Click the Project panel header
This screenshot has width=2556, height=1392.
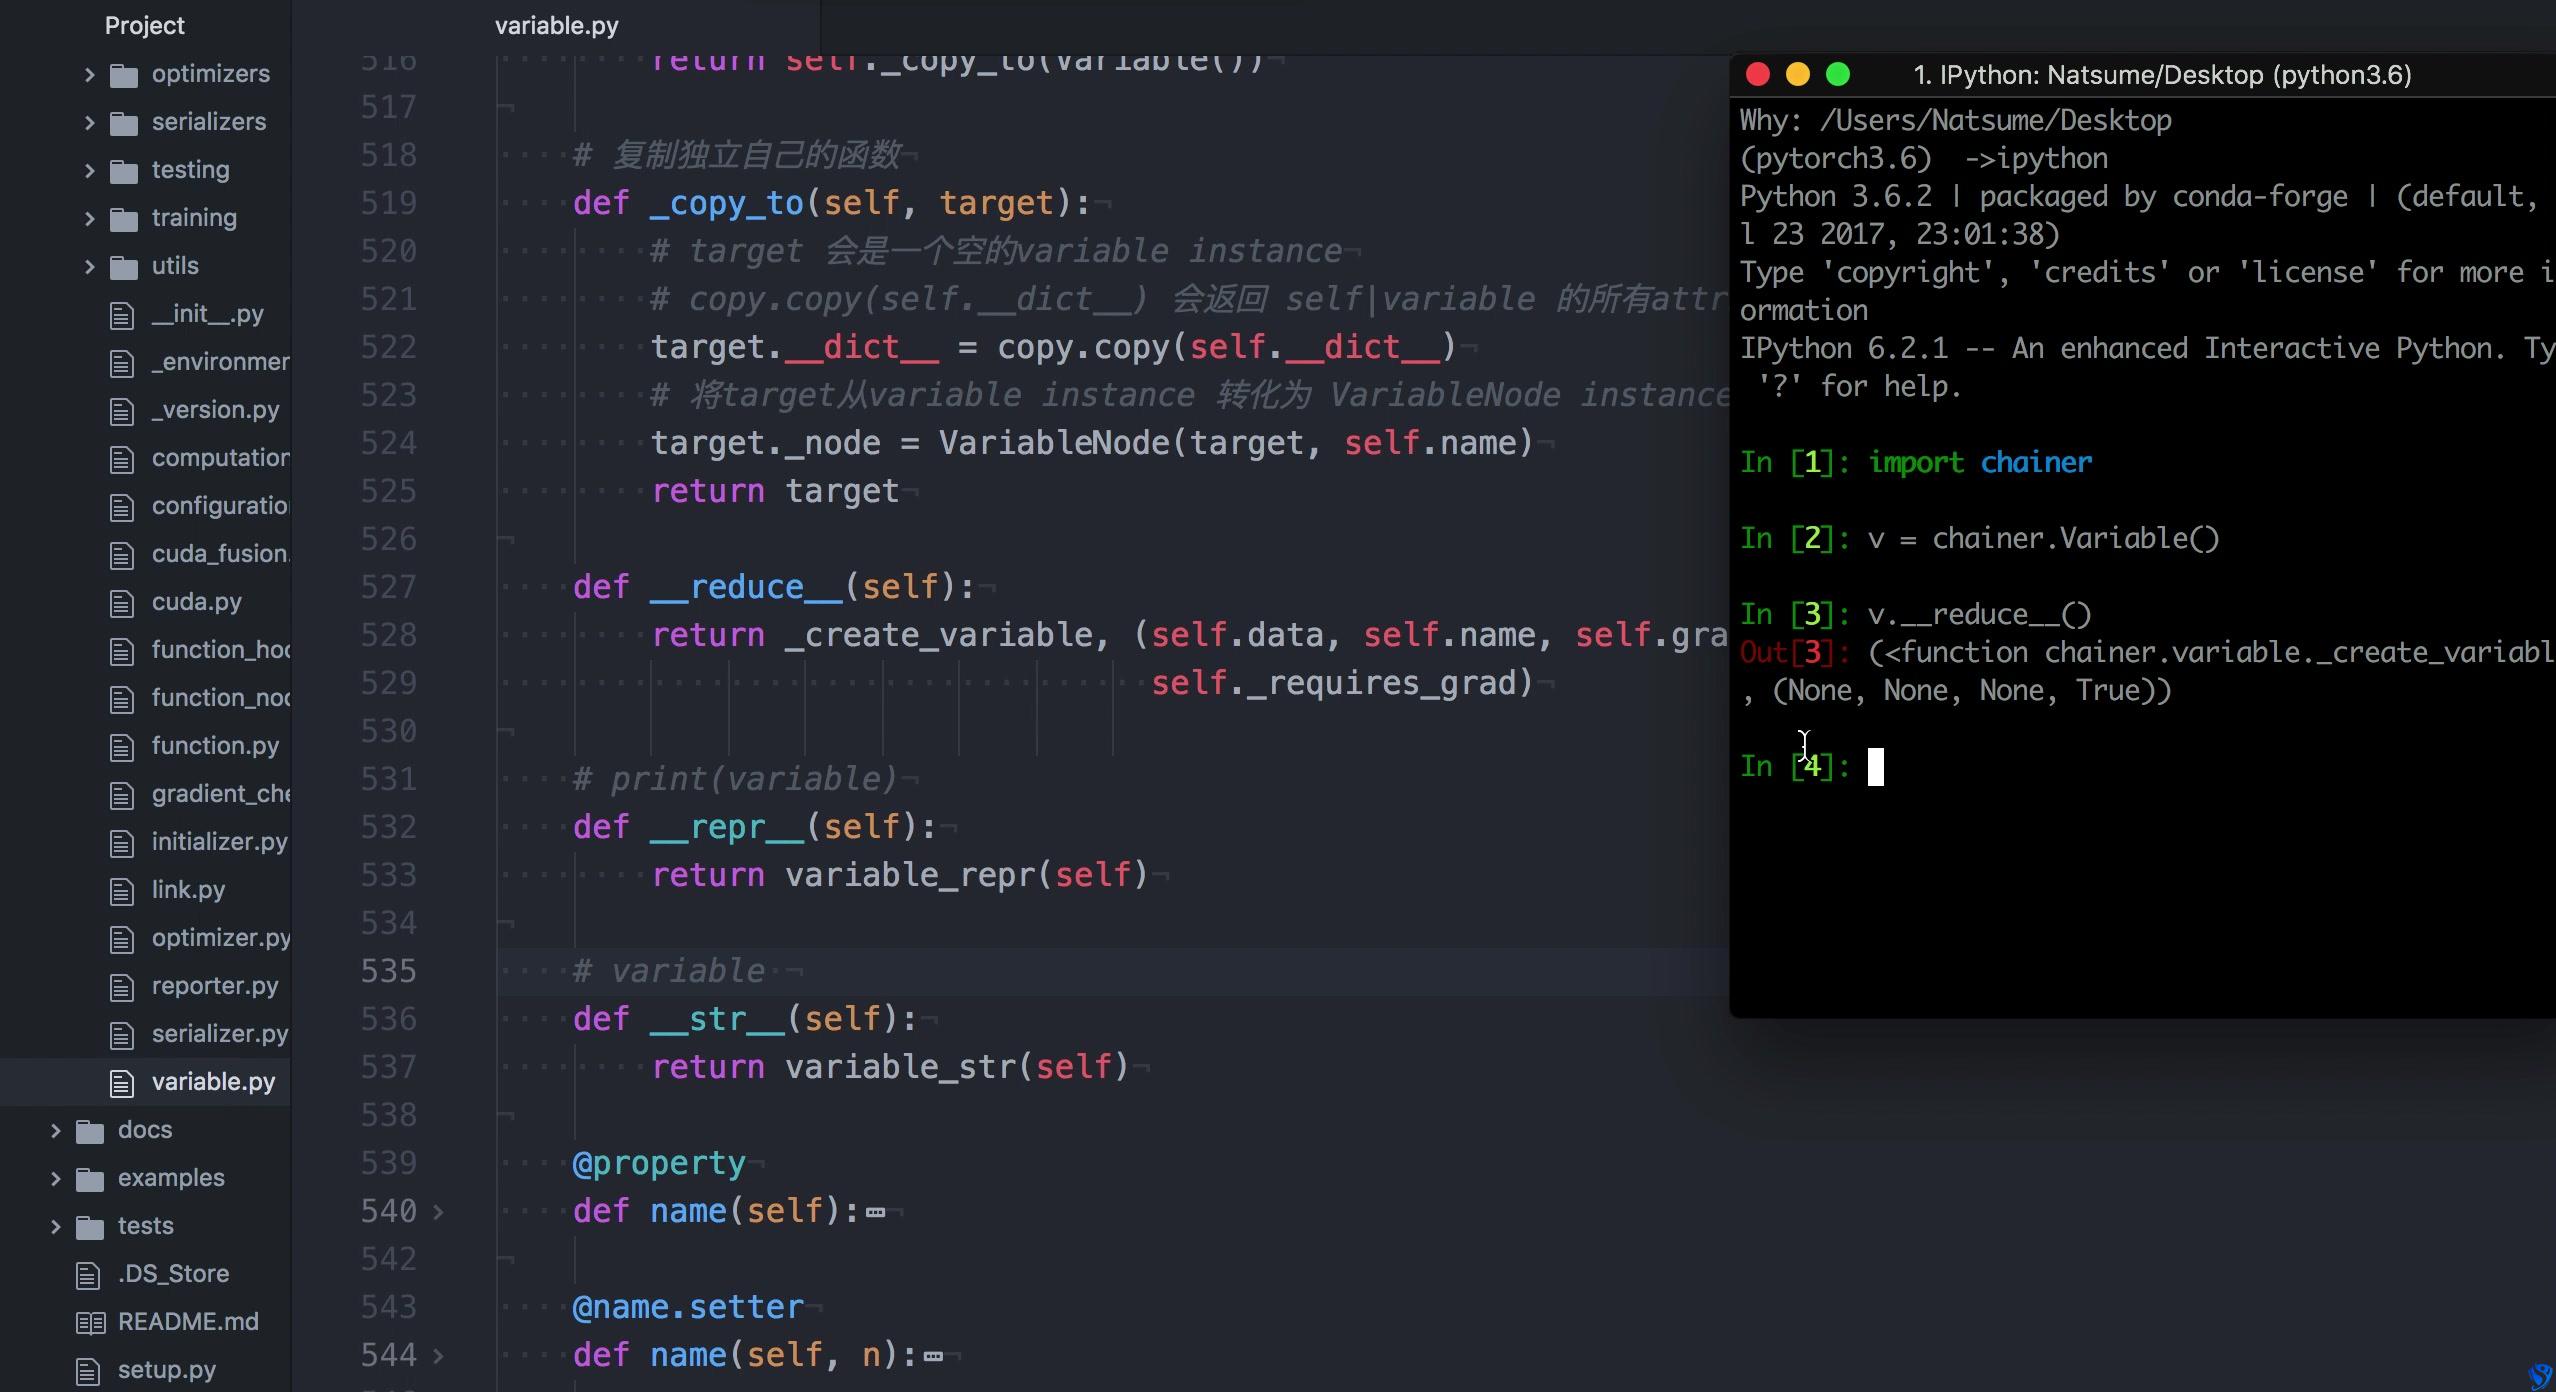click(144, 26)
